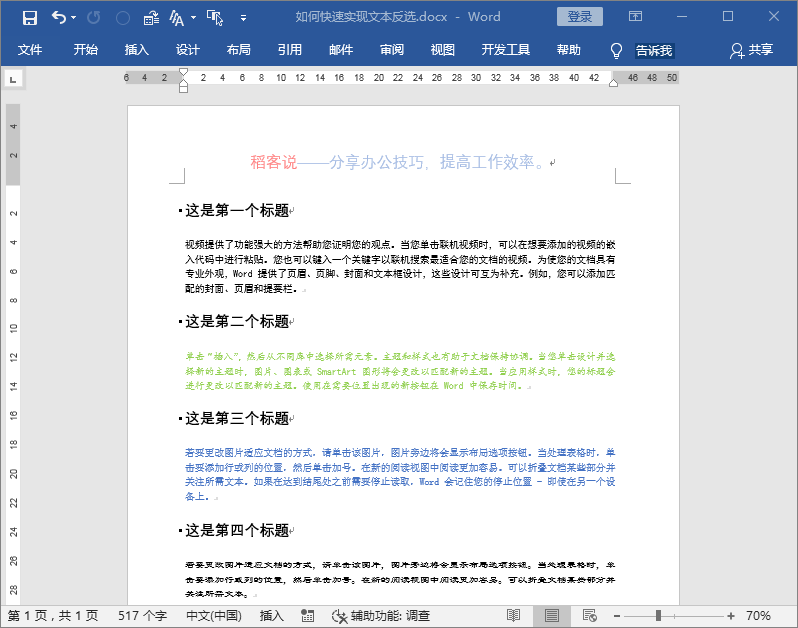This screenshot has width=798, height=628.
Task: Open the undo history dropdown arrow
Action: [x=74, y=18]
